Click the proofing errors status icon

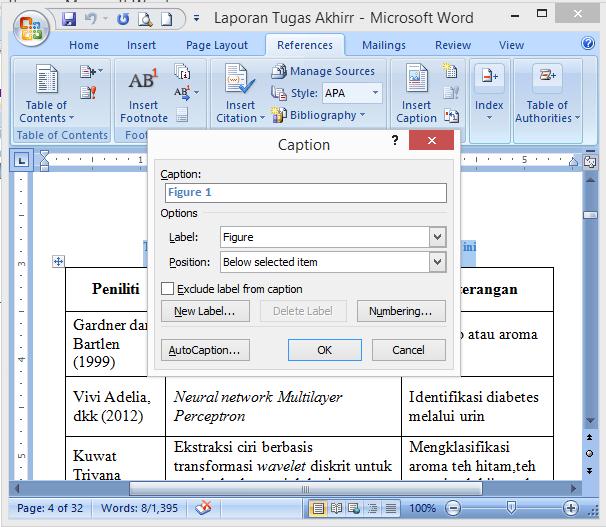(204, 508)
